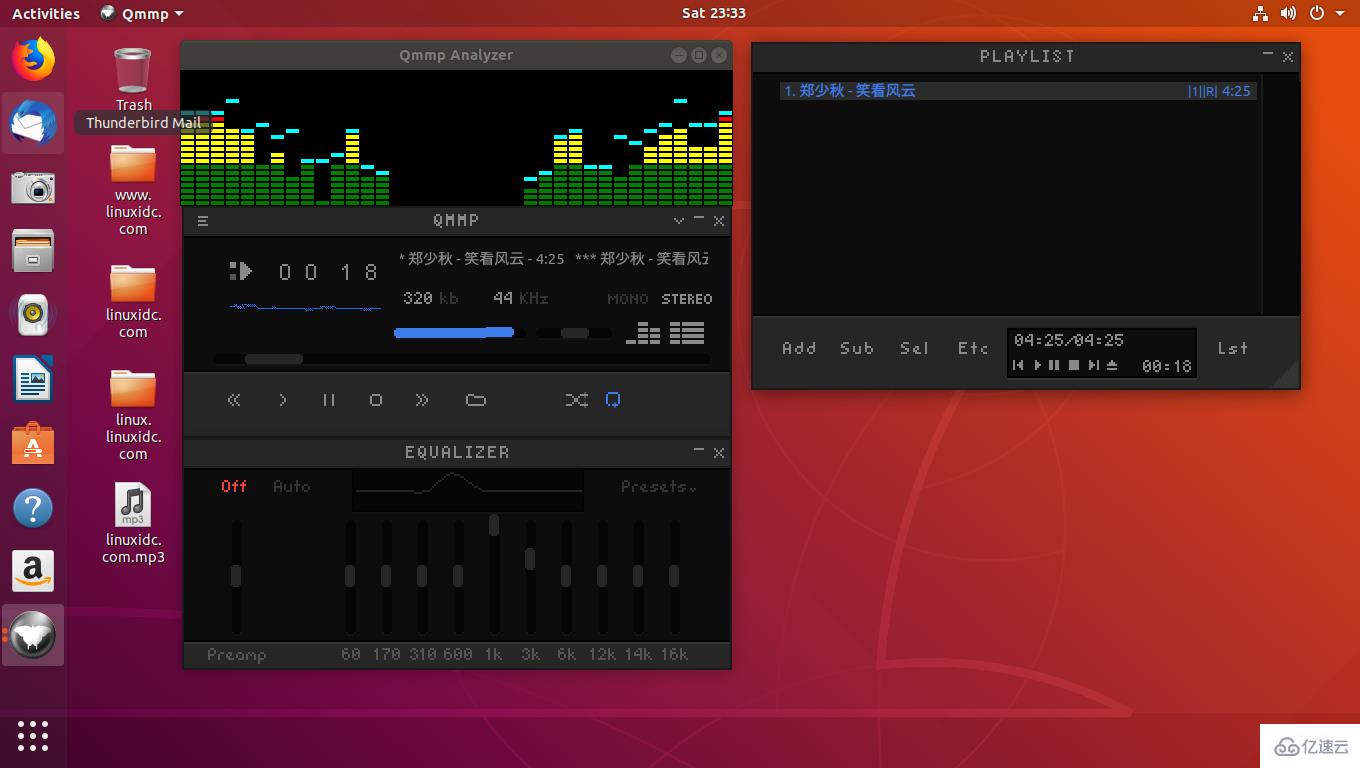The height and width of the screenshot is (768, 1360).
Task: Open the playlist Sub menu
Action: click(x=857, y=348)
